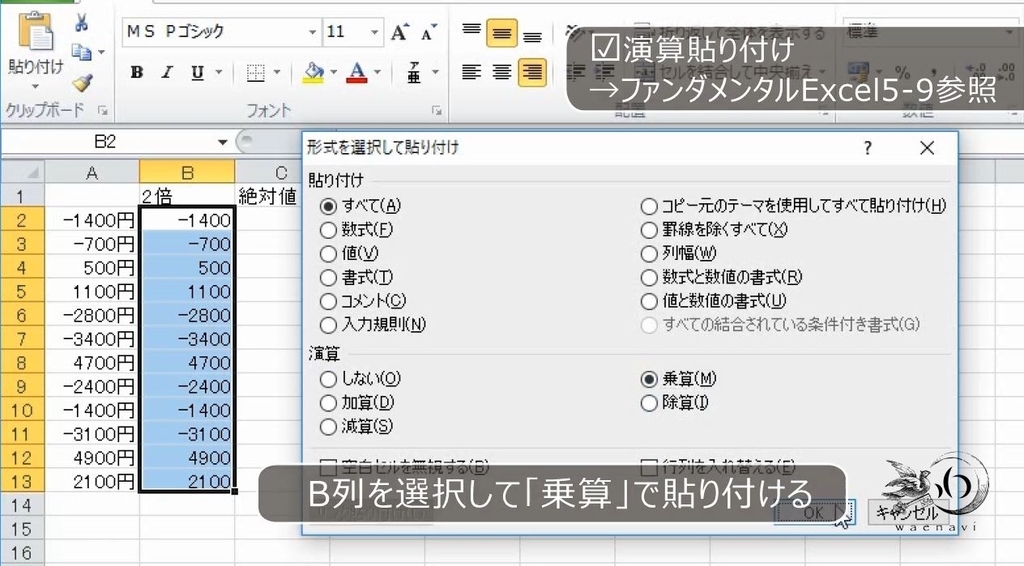Expand the Copy dropdown arrow
This screenshot has width=1024, height=566.
click(101, 52)
